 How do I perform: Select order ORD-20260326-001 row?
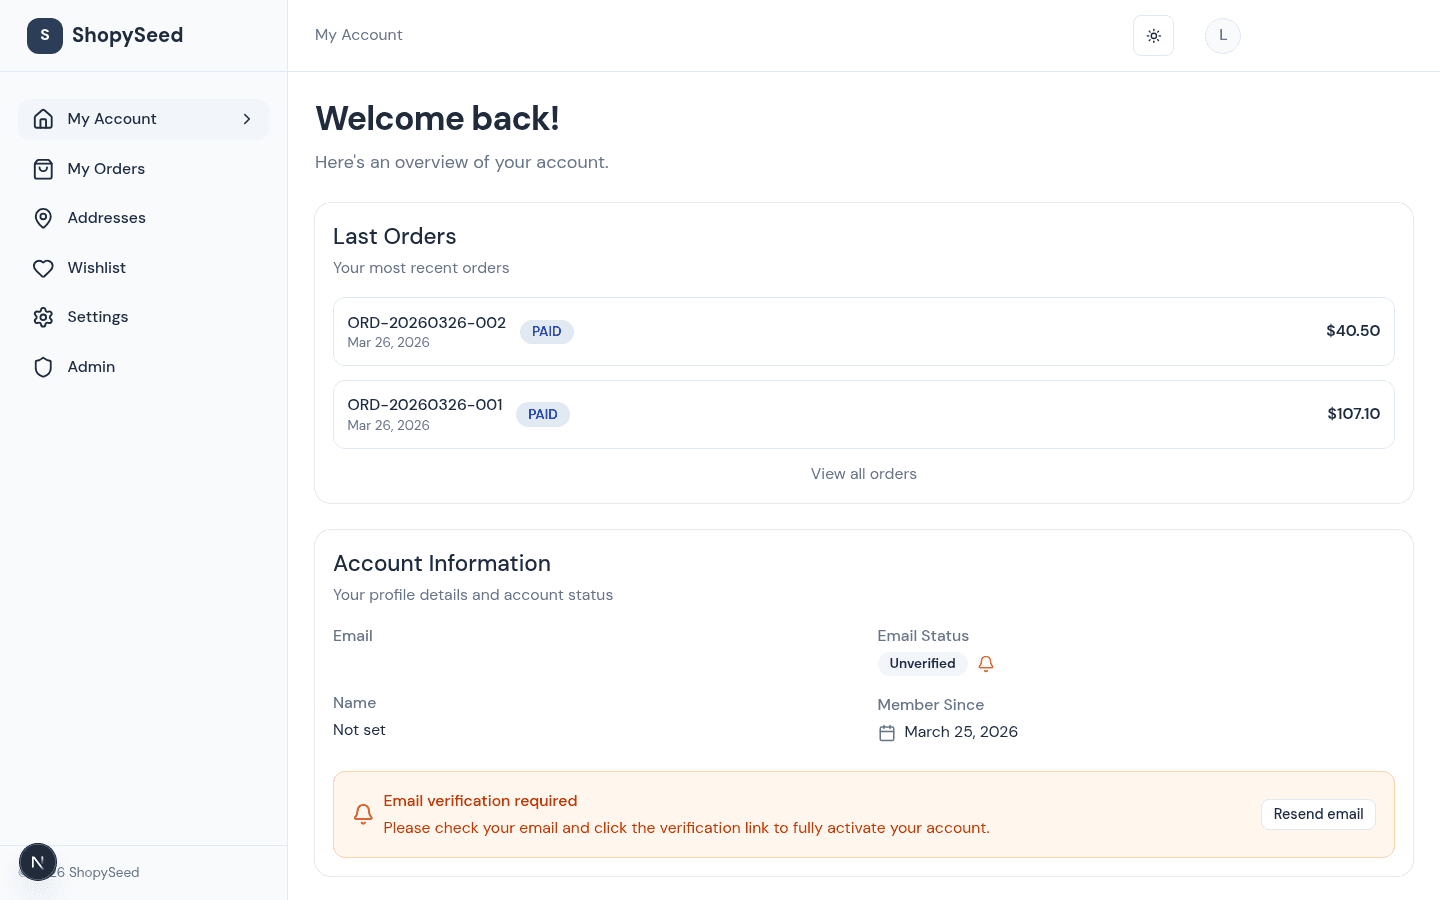pos(863,413)
